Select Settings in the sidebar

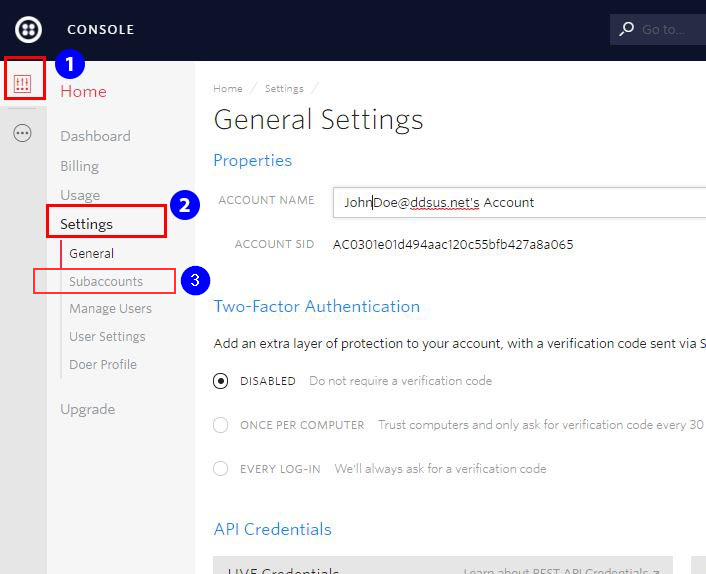86,224
